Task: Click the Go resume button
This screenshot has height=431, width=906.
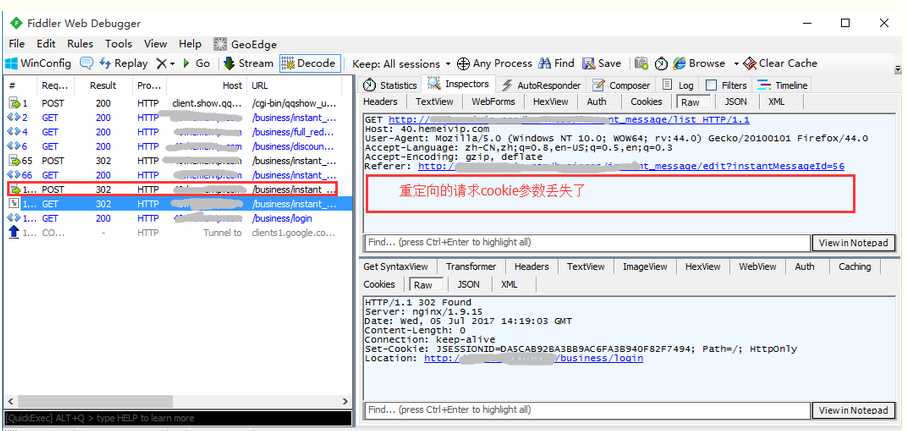Action: [196, 64]
